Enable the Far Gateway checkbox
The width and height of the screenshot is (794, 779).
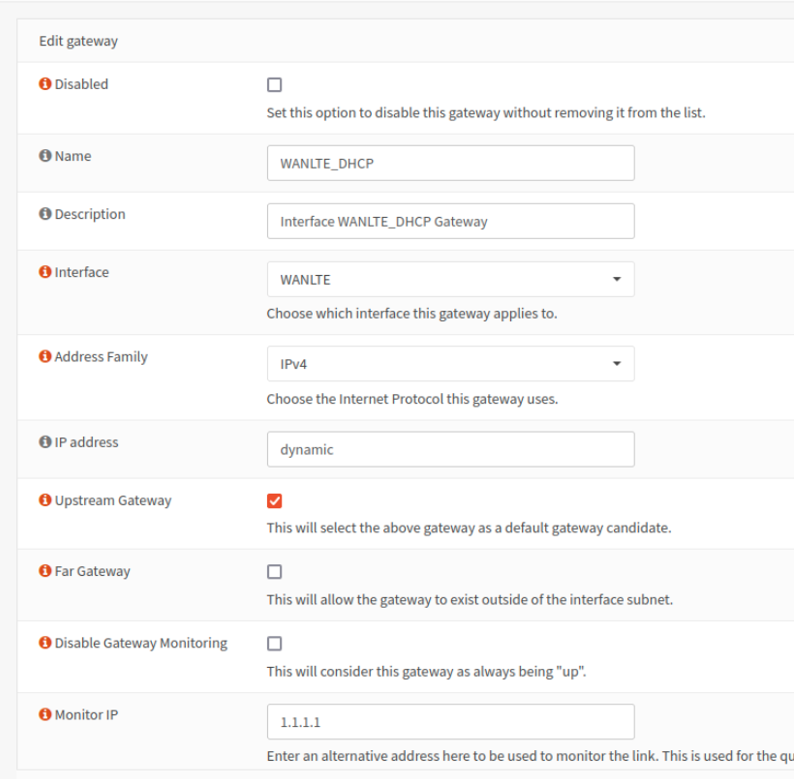coord(274,572)
